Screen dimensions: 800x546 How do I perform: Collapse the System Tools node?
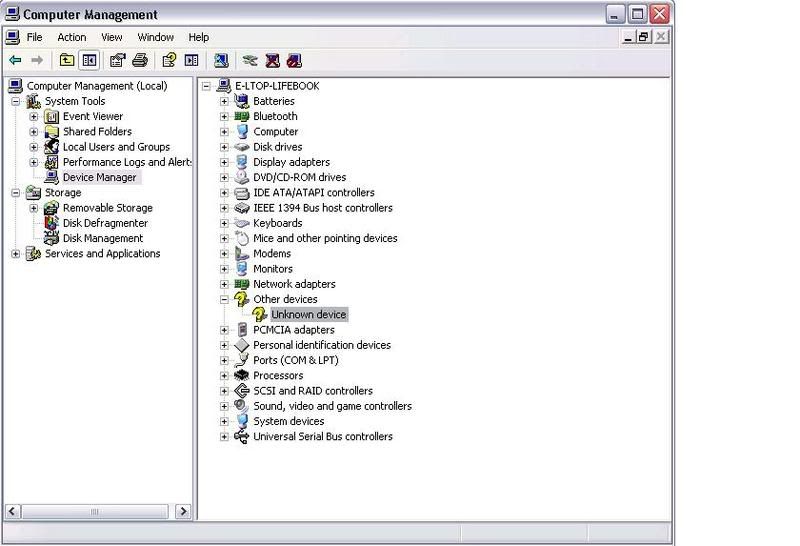coord(15,102)
